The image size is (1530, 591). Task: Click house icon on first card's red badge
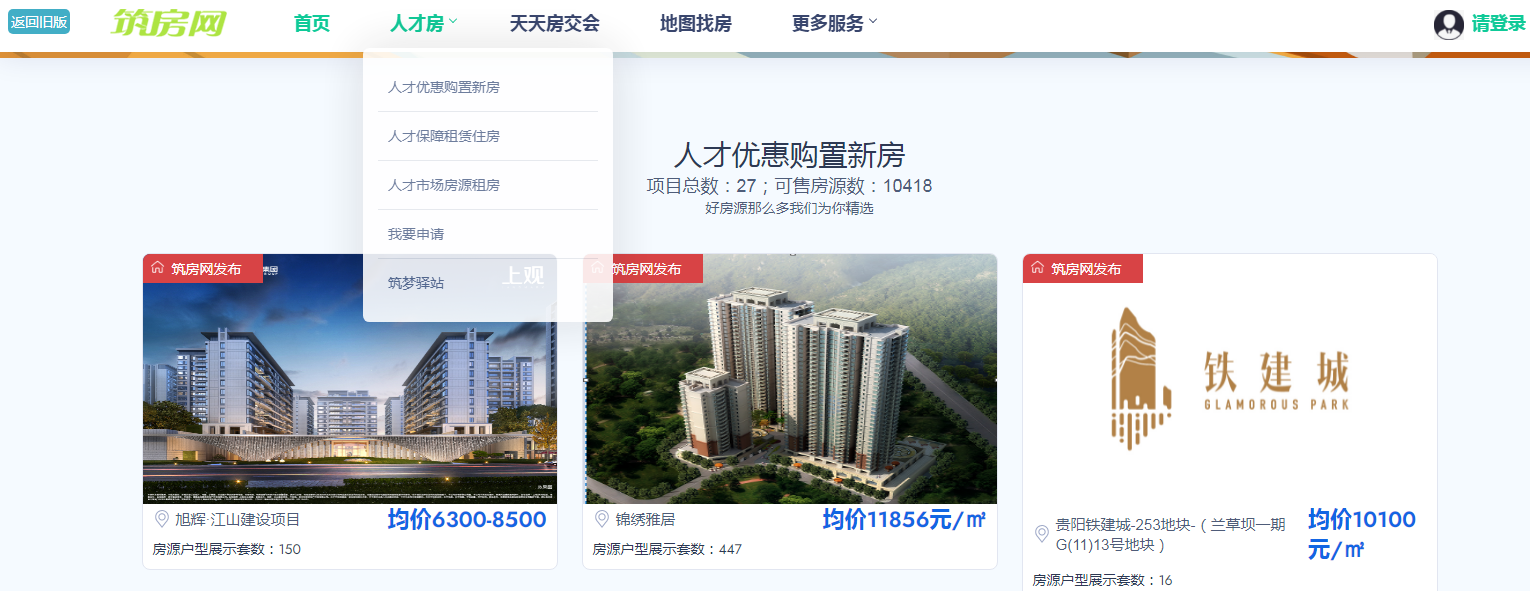pos(157,268)
